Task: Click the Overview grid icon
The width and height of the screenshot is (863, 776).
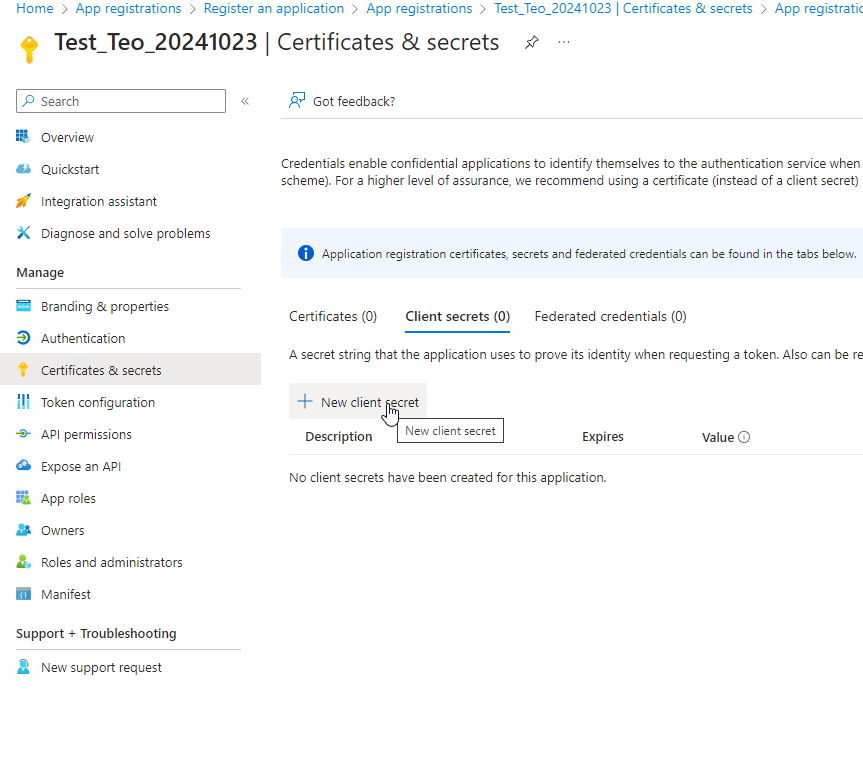Action: click(23, 137)
